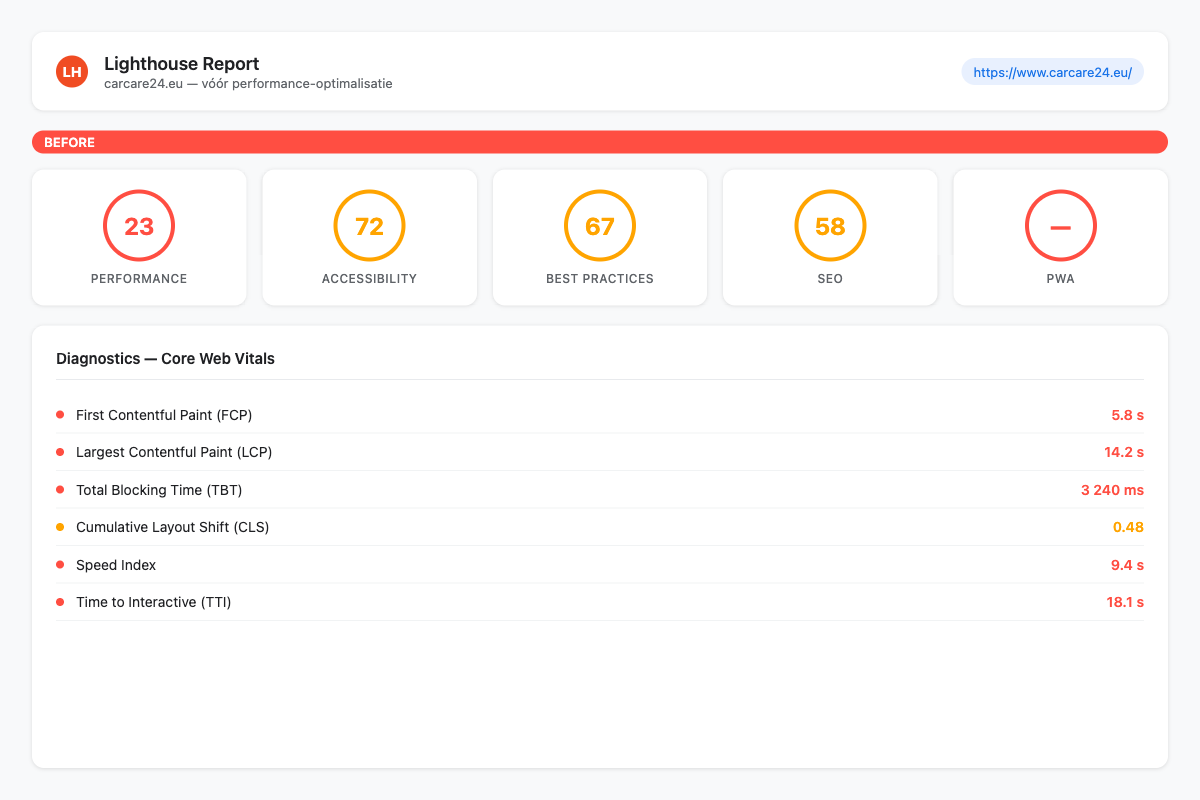
Task: Select the Accessibility score gauge 72
Action: point(370,226)
